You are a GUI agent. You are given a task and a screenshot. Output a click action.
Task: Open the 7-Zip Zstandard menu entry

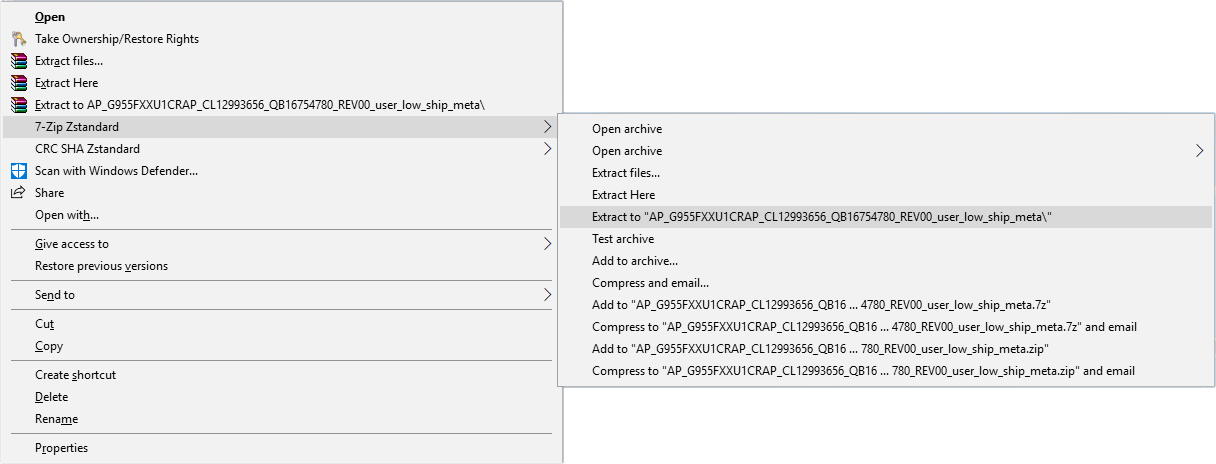pos(281,127)
